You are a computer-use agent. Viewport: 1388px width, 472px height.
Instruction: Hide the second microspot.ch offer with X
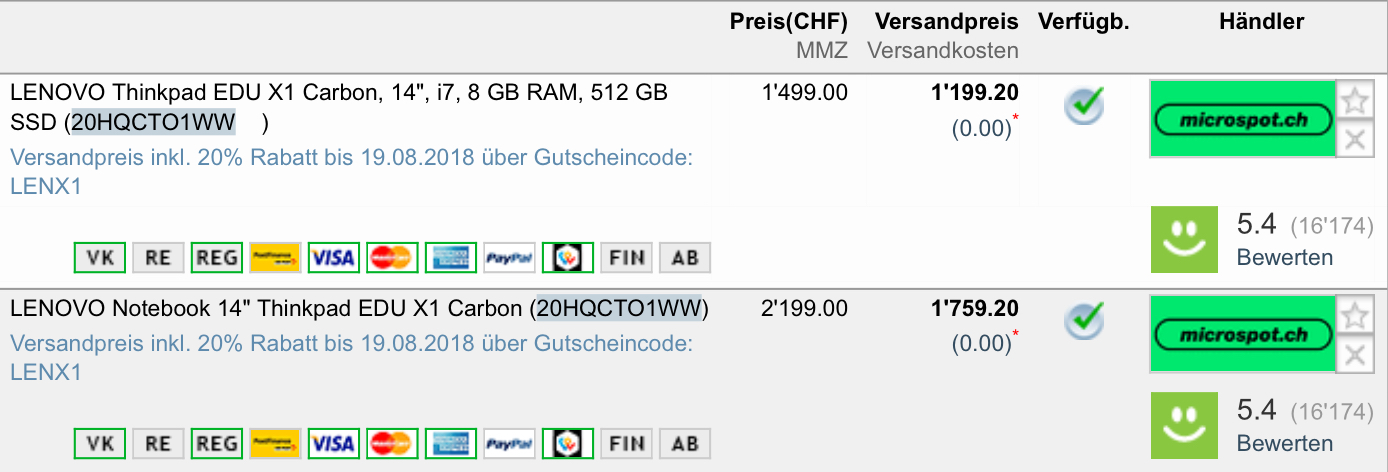tap(1355, 353)
